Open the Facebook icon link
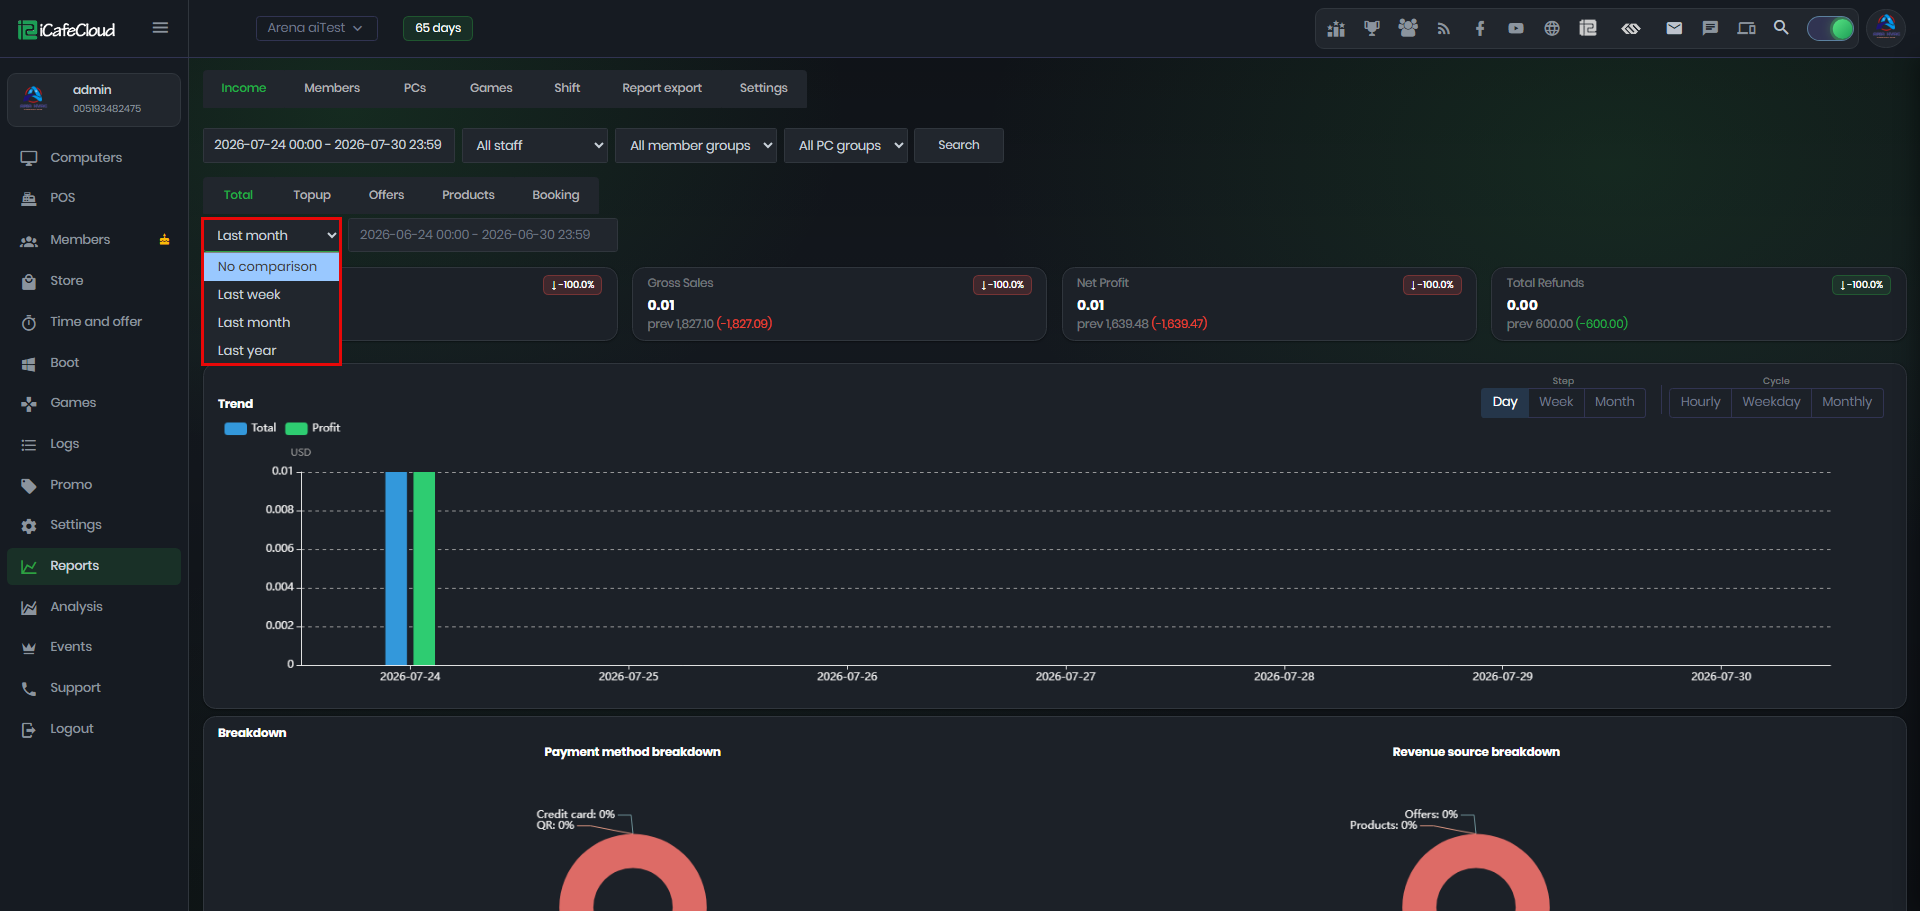 point(1480,29)
